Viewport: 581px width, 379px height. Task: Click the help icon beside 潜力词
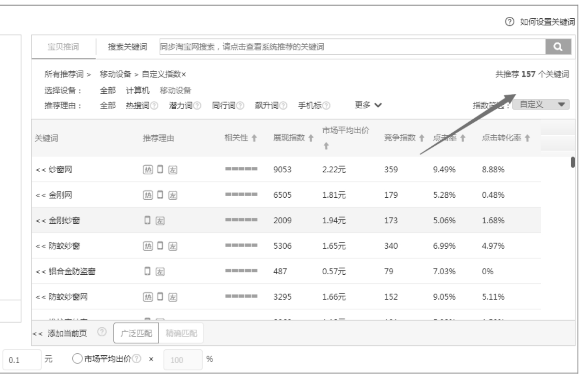[197, 106]
